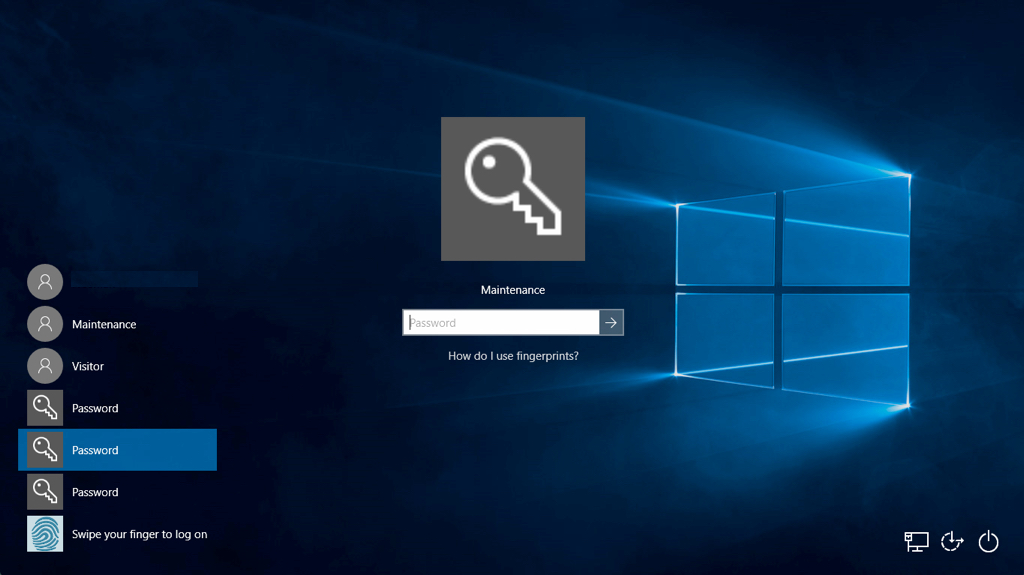Select the highlighted Password sign-in label
Image resolution: width=1024 pixels, height=575 pixels.
point(95,450)
